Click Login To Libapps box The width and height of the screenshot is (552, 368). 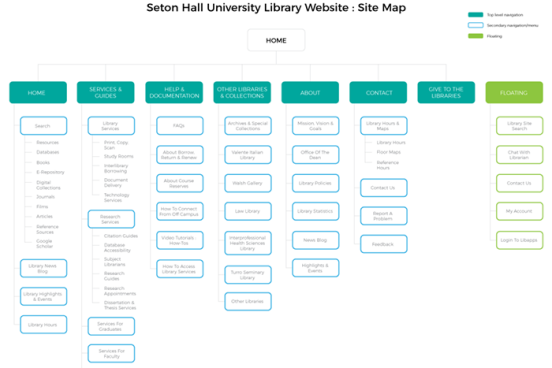click(520, 240)
